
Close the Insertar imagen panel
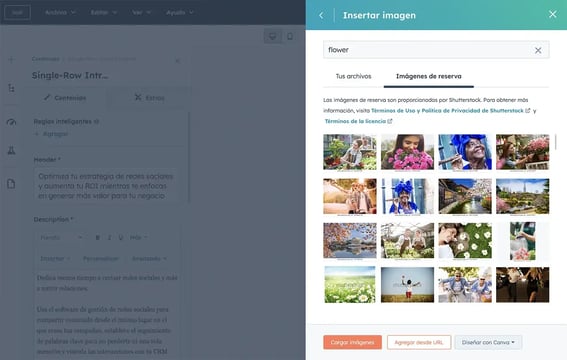point(553,14)
